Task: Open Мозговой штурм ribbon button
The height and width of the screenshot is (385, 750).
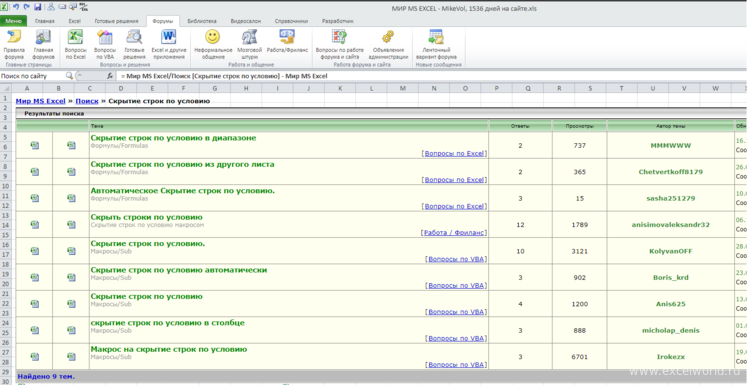Action: point(249,44)
